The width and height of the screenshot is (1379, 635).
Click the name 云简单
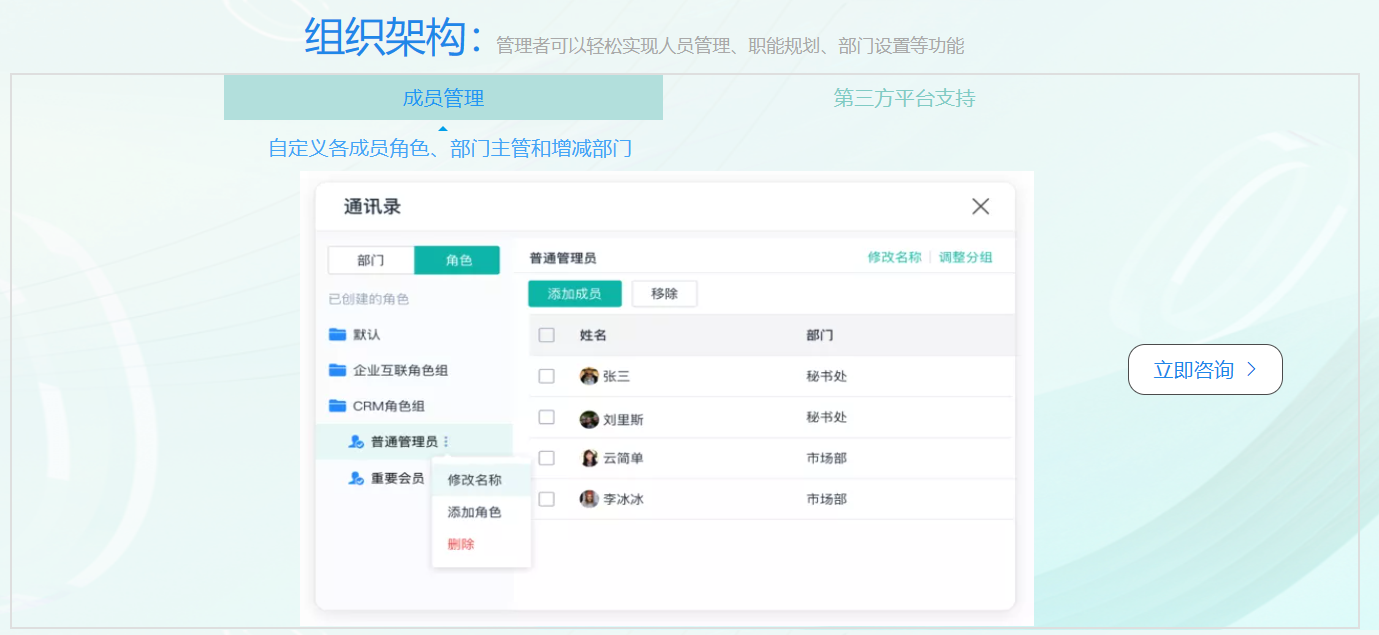pyautogui.click(x=623, y=458)
